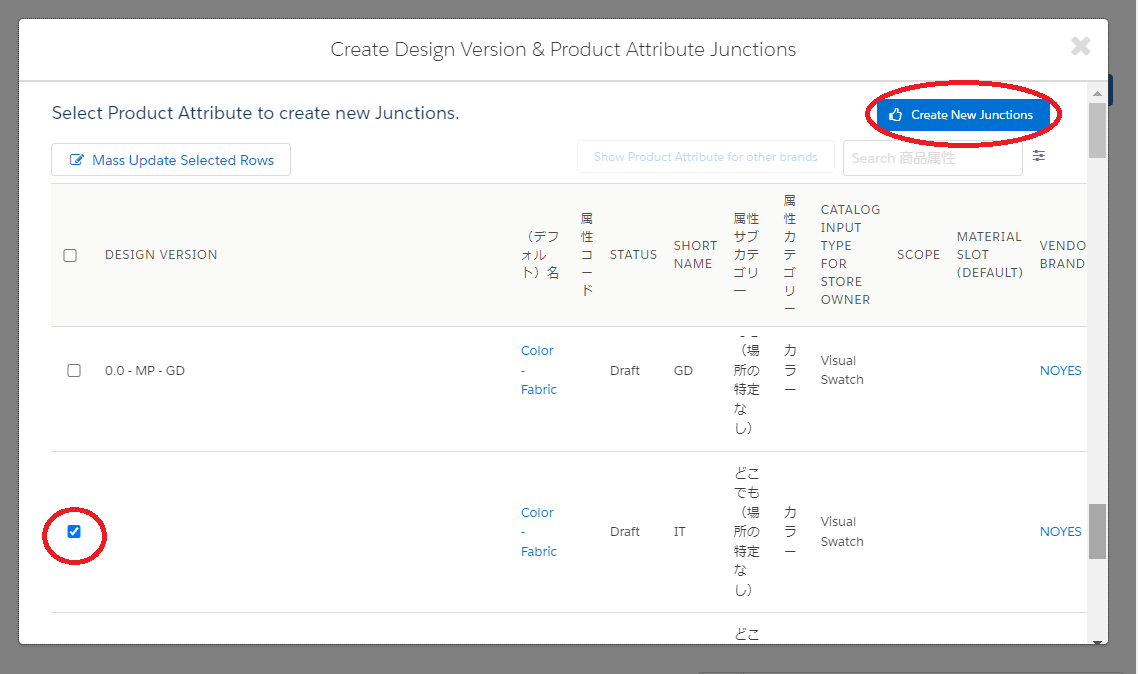Open NOYES brand link in IT row
This screenshot has width=1138, height=674.
point(1060,532)
